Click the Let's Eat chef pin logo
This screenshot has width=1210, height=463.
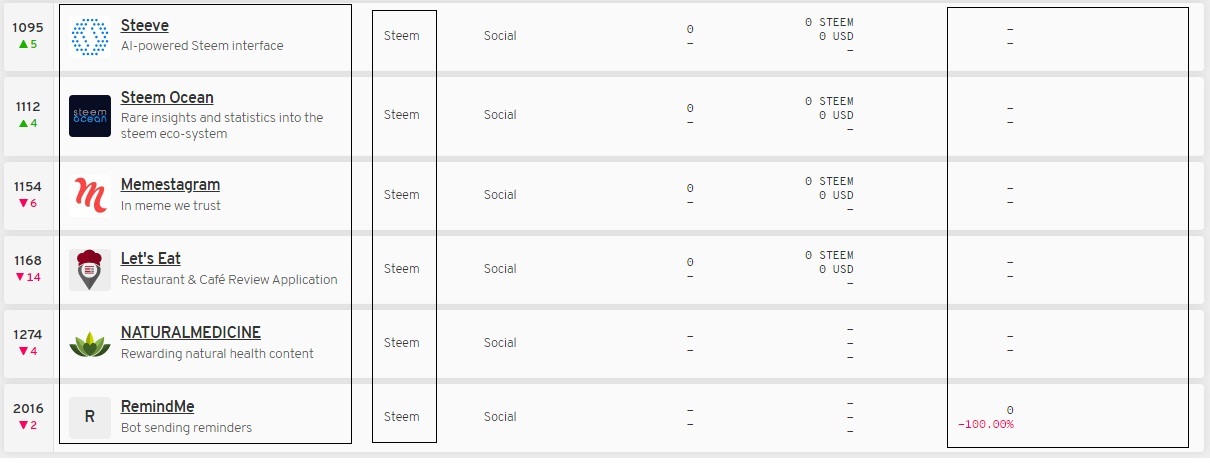(x=90, y=269)
